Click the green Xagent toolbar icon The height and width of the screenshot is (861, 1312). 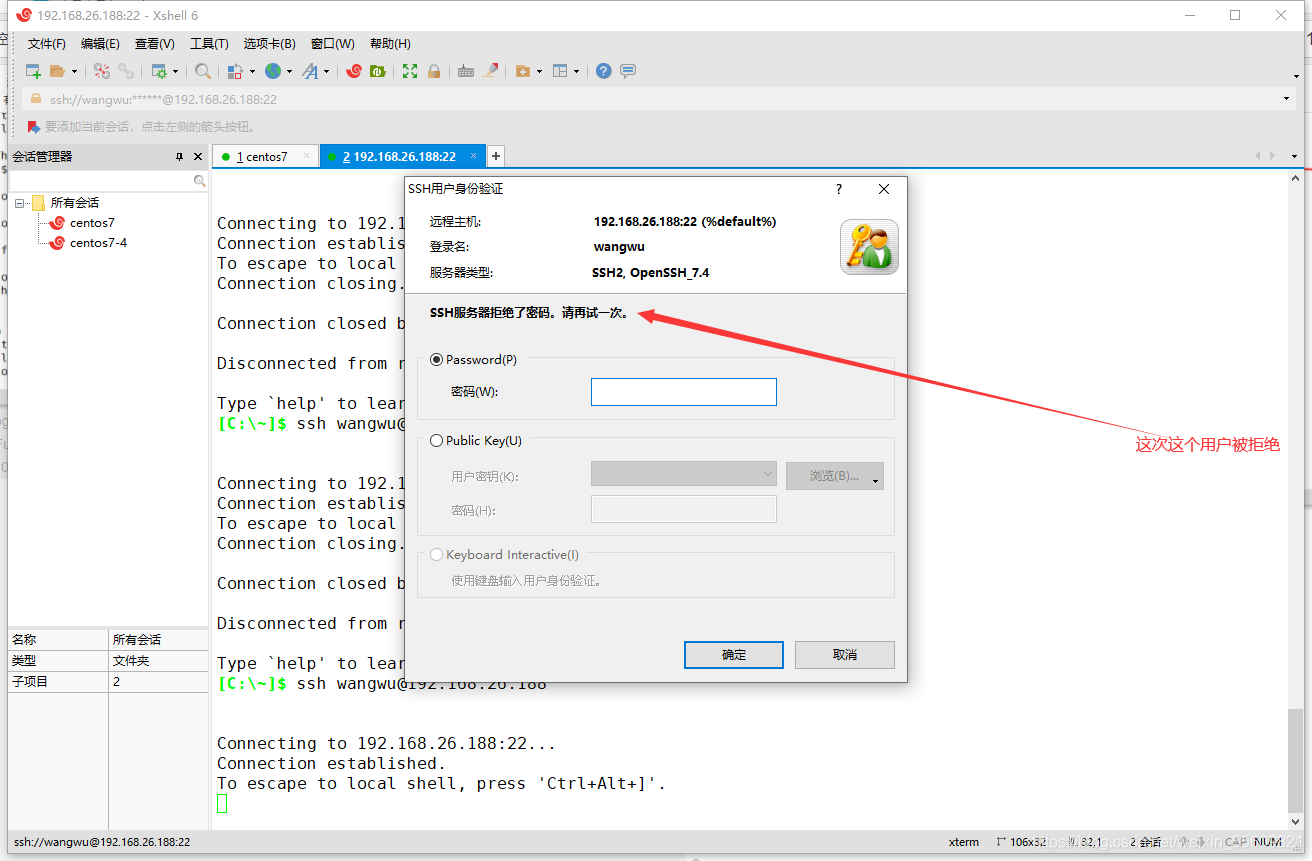coord(378,71)
